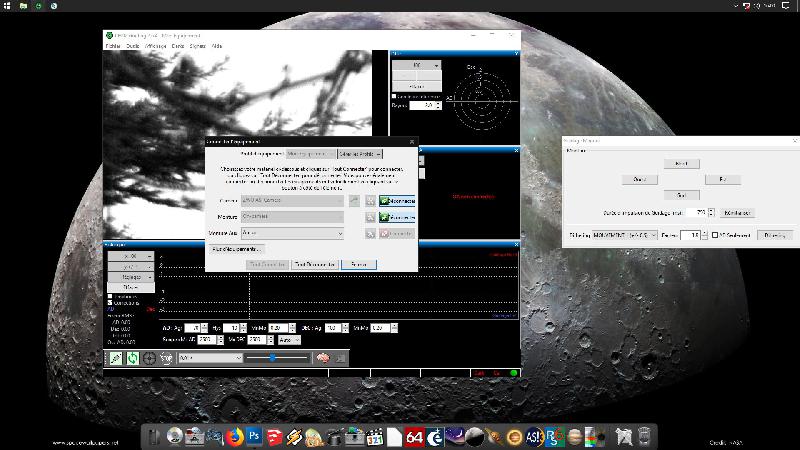Click the start icon in the top-left corner

[7, 6]
